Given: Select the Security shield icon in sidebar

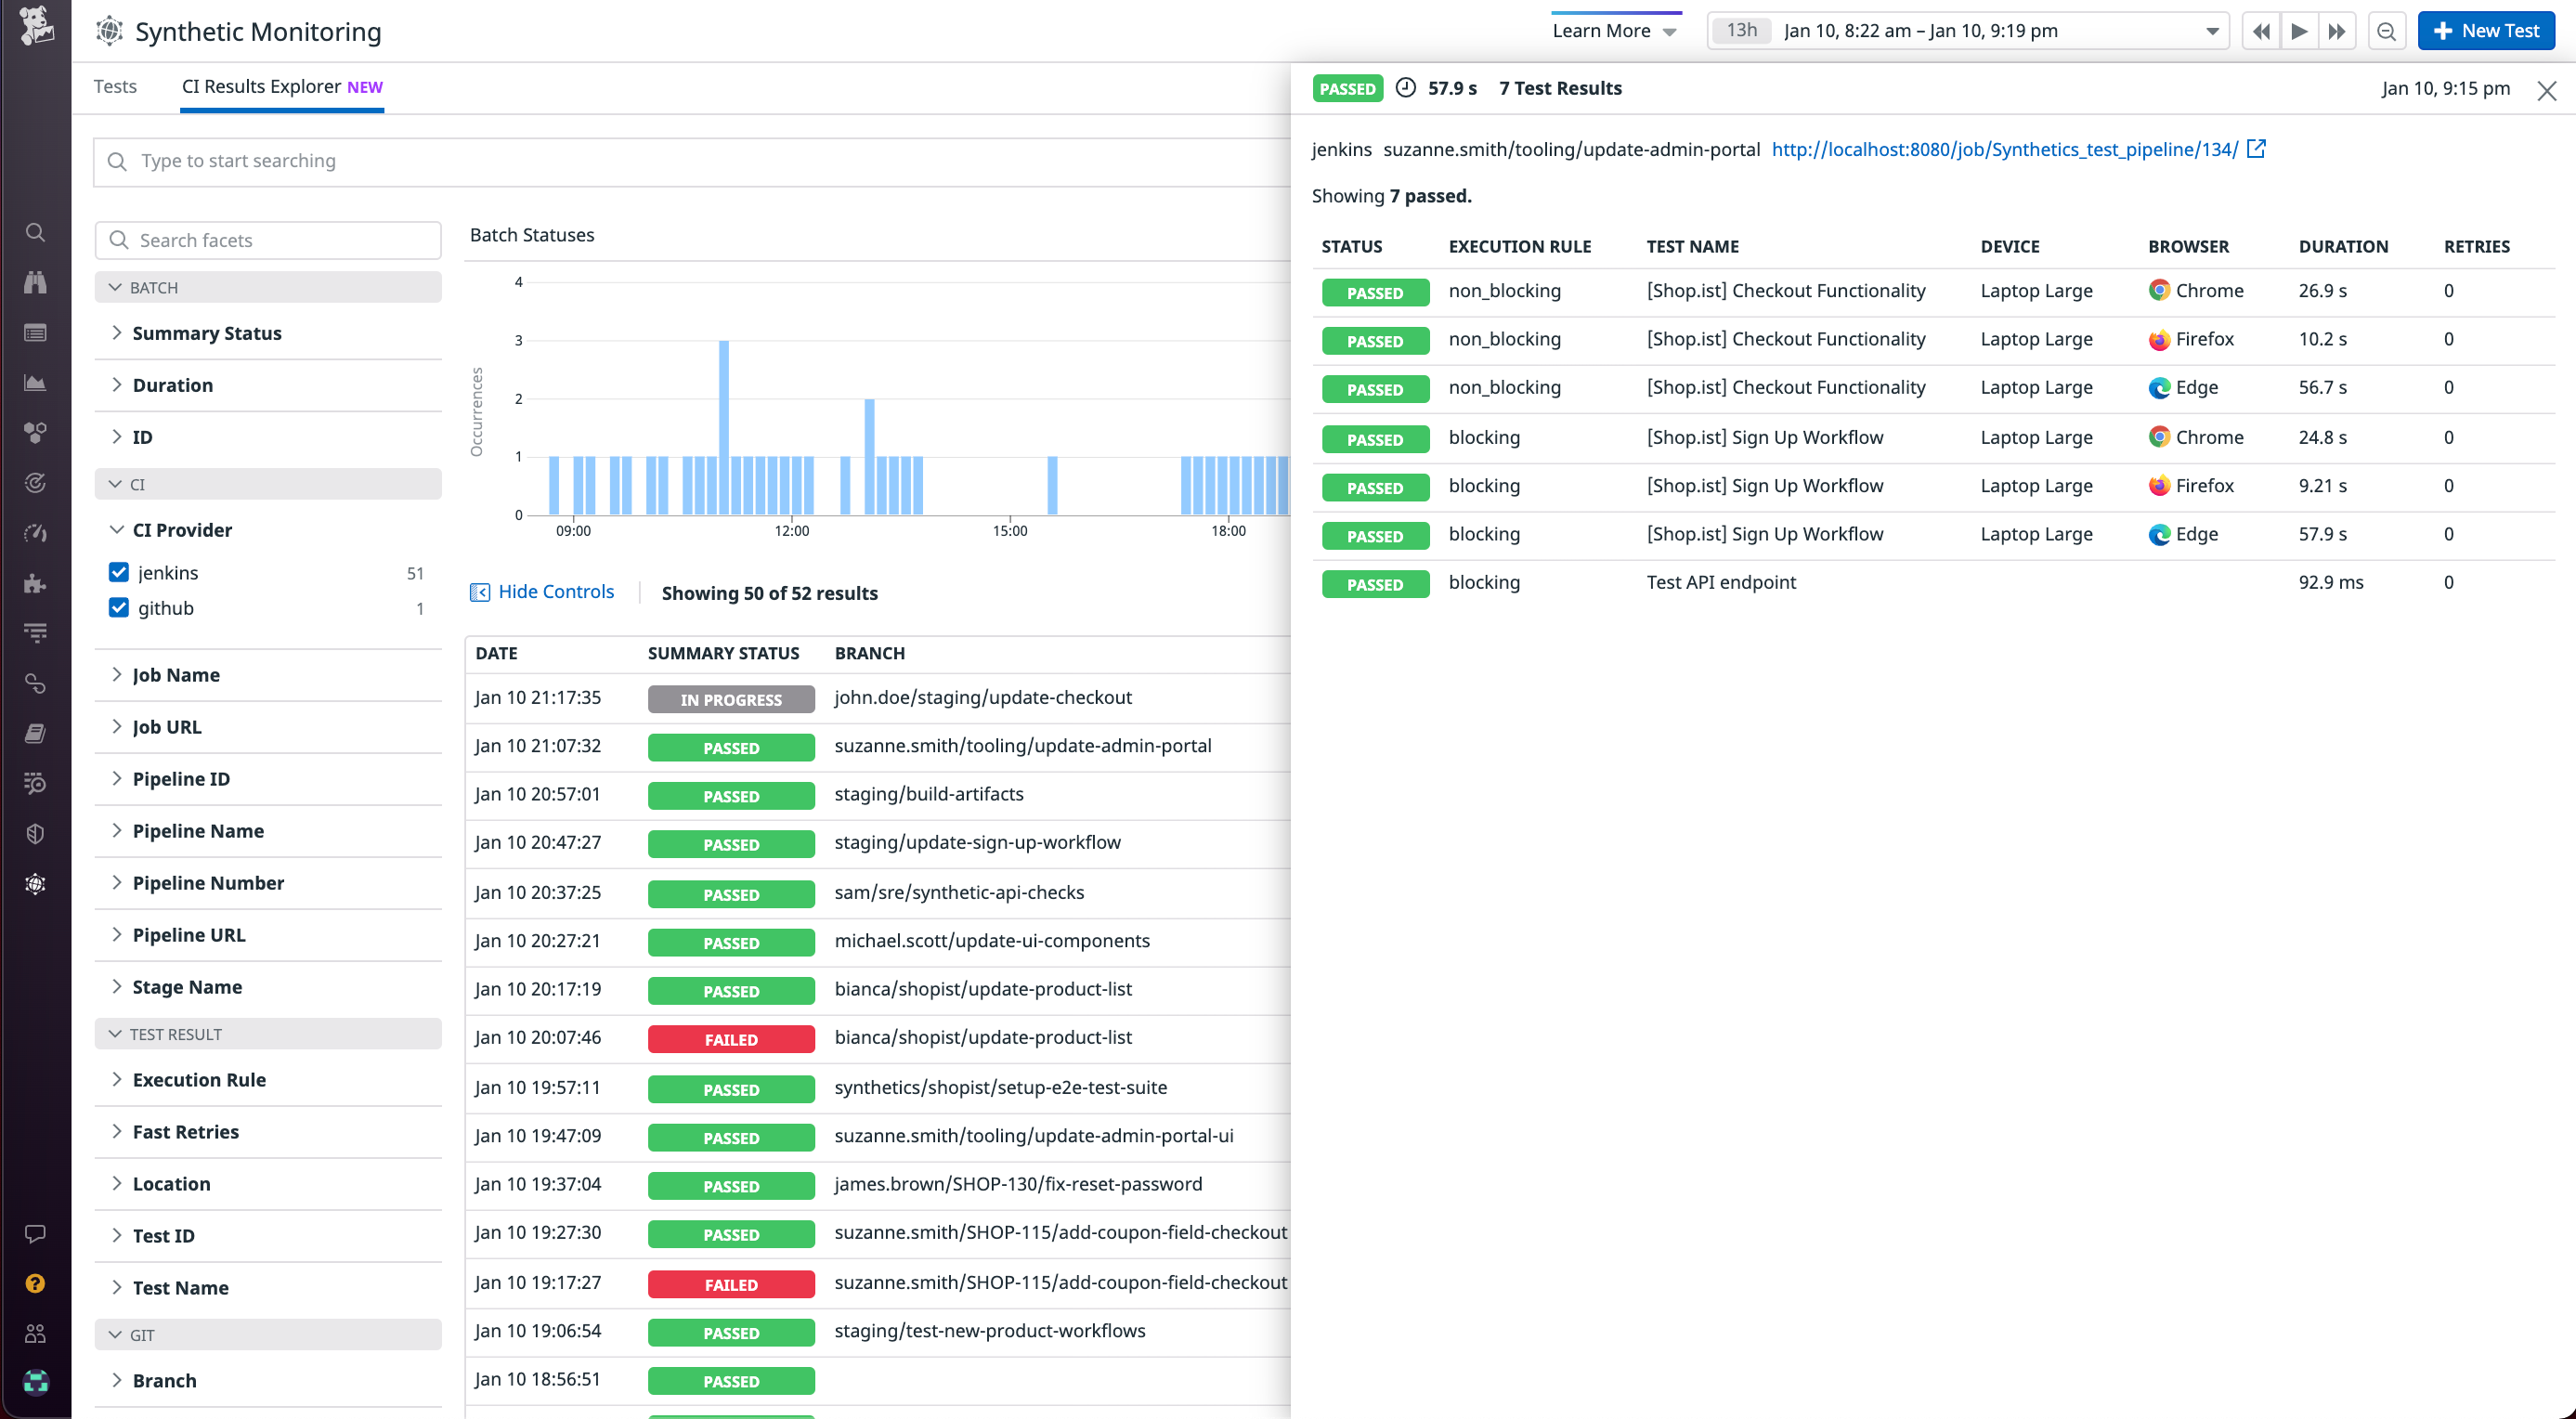Looking at the screenshot, I should pos(35,832).
